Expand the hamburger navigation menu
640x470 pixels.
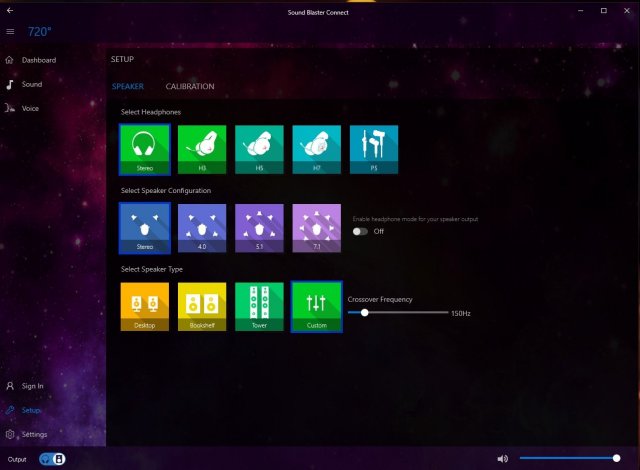(10, 32)
